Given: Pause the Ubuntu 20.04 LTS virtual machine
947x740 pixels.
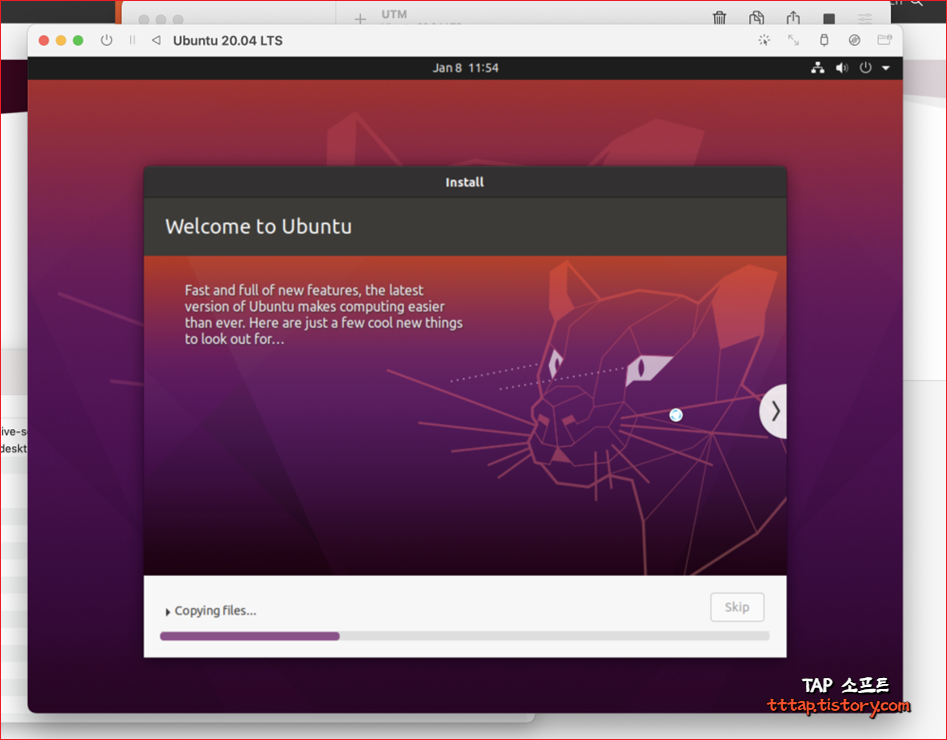Looking at the screenshot, I should pos(132,40).
